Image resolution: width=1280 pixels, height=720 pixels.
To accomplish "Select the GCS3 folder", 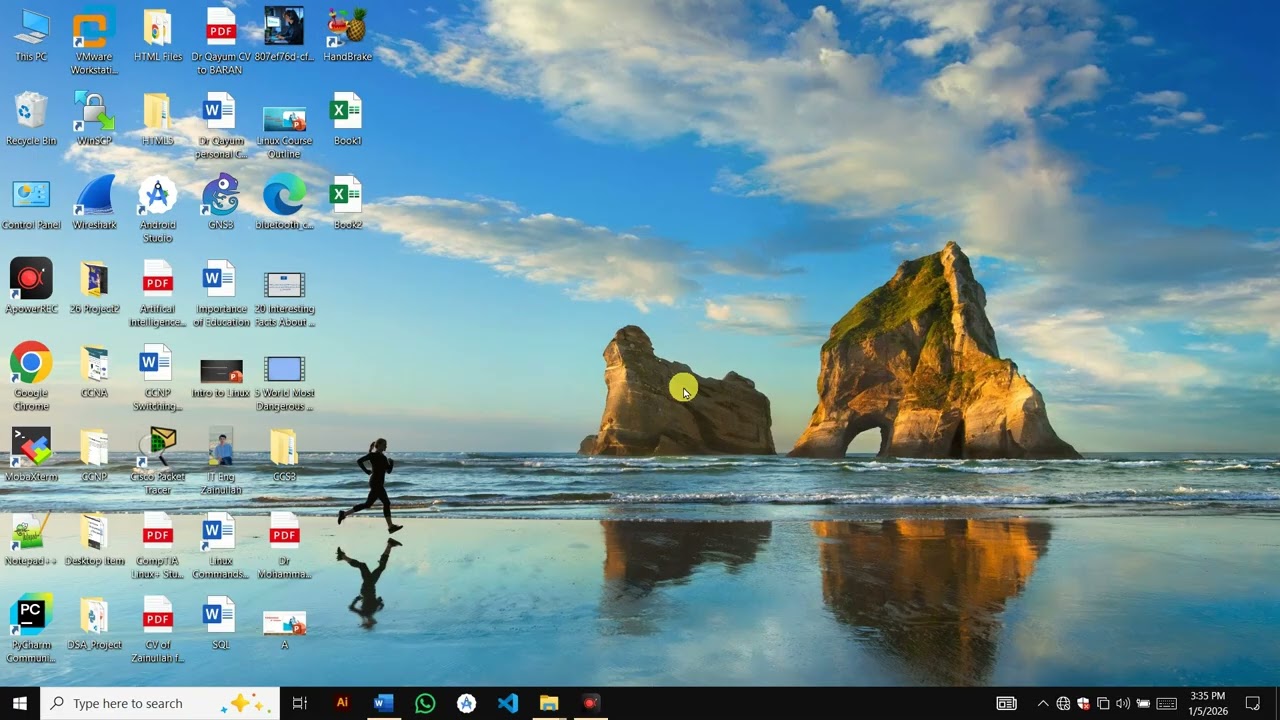I will pyautogui.click(x=284, y=455).
